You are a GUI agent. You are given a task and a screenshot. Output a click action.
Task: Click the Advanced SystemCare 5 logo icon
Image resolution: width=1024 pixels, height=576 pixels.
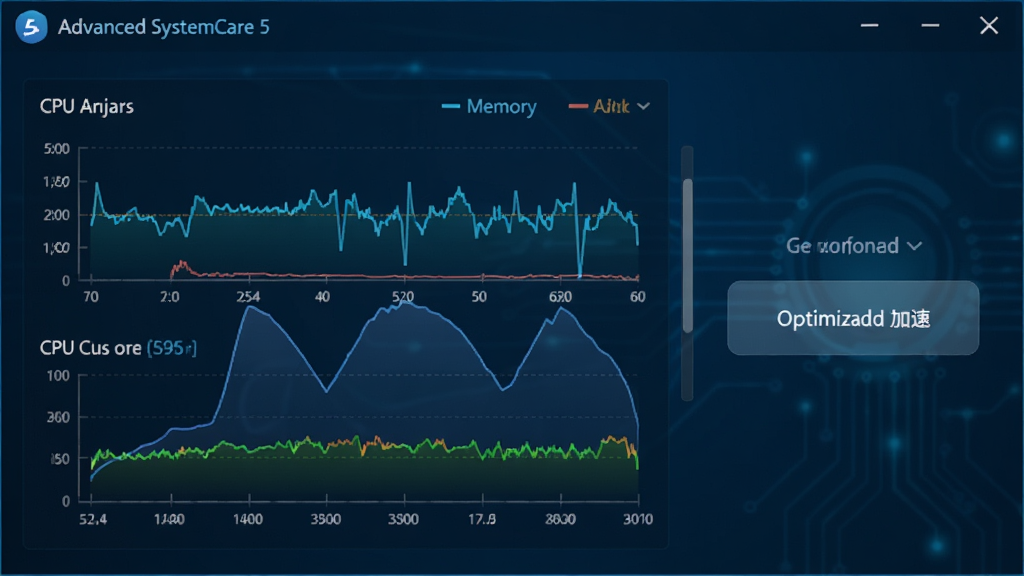pyautogui.click(x=31, y=27)
